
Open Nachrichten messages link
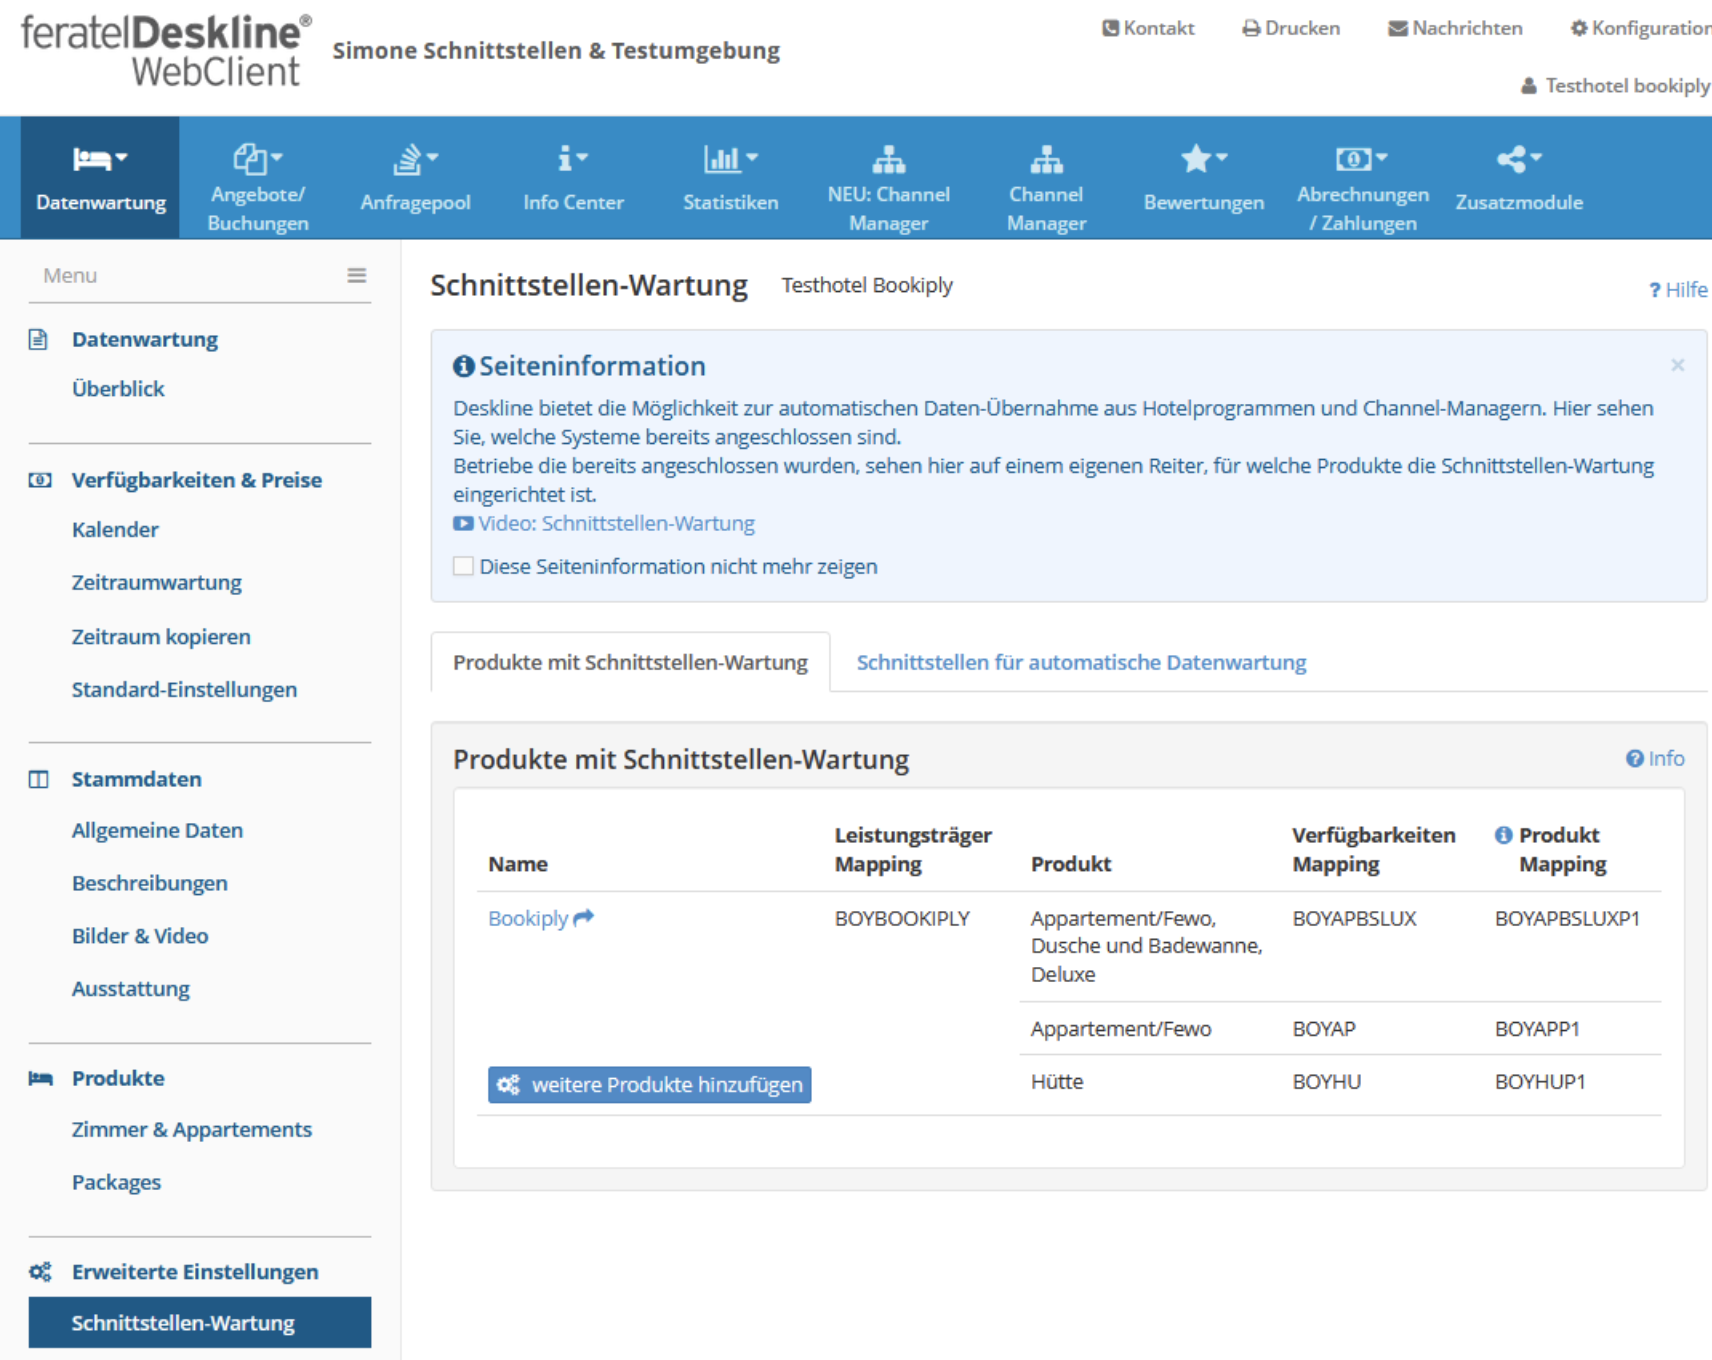point(1455,28)
